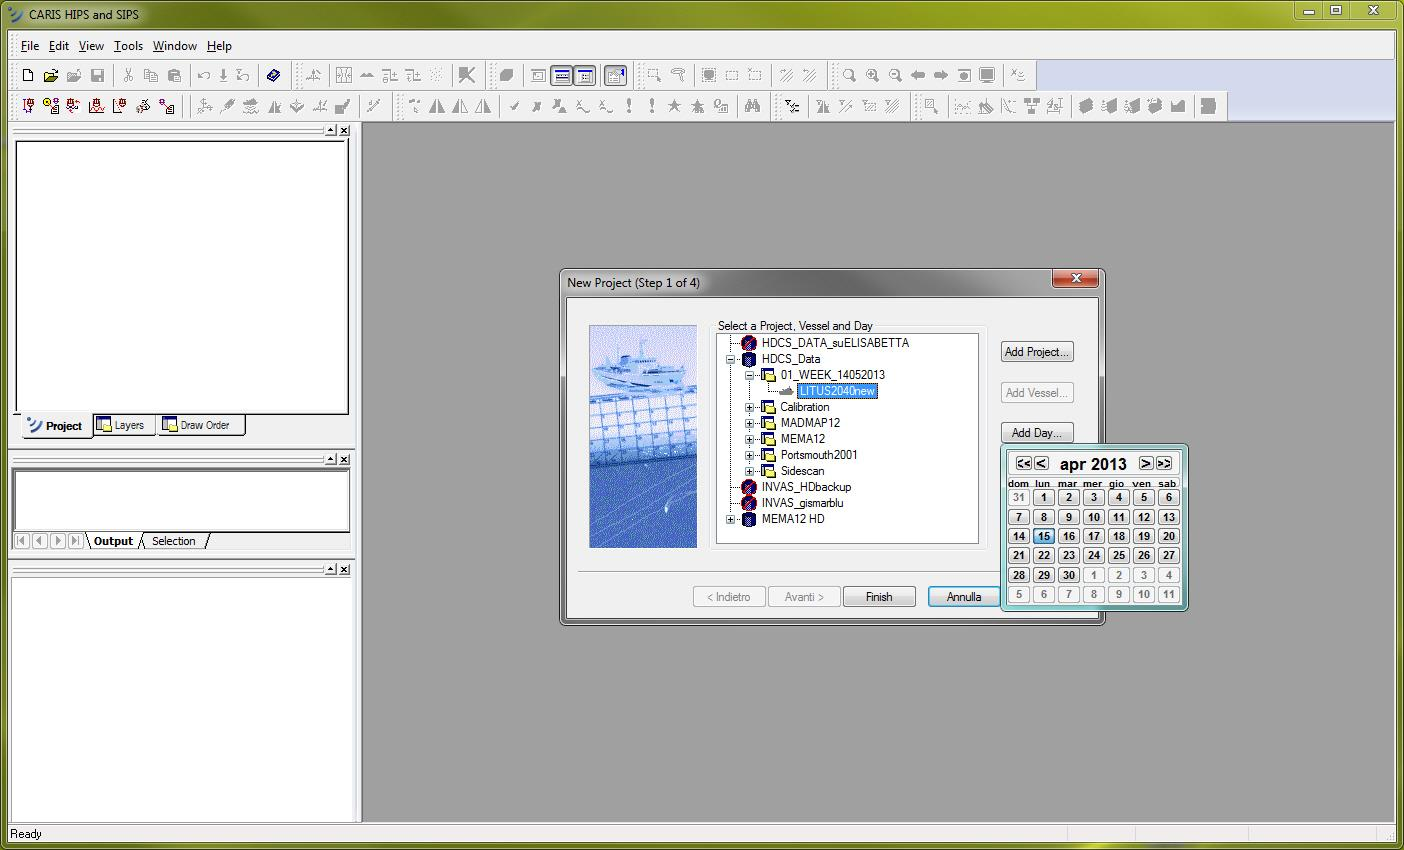Click the checkmark accept icon
The height and width of the screenshot is (850, 1404).
[514, 106]
